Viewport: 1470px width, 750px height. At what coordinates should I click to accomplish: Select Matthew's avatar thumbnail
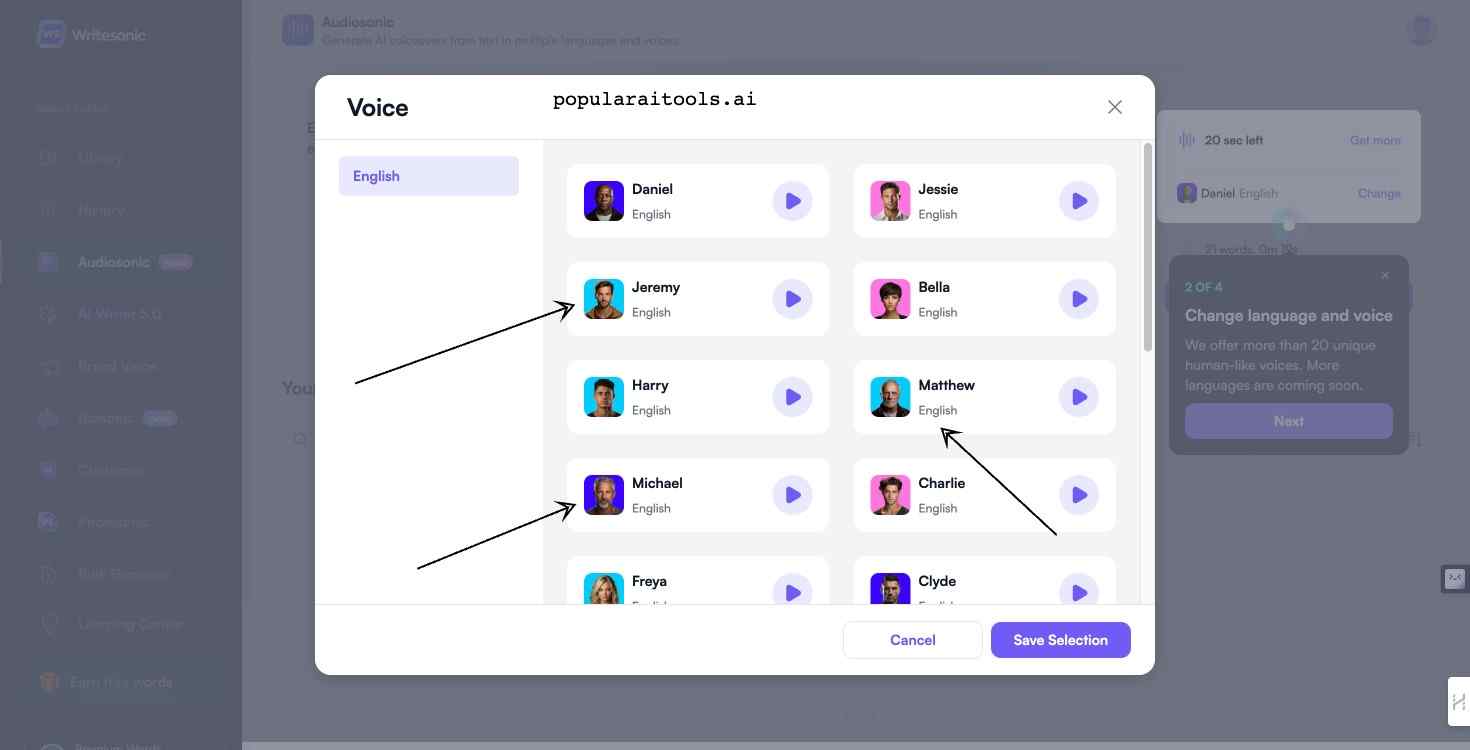coord(890,397)
